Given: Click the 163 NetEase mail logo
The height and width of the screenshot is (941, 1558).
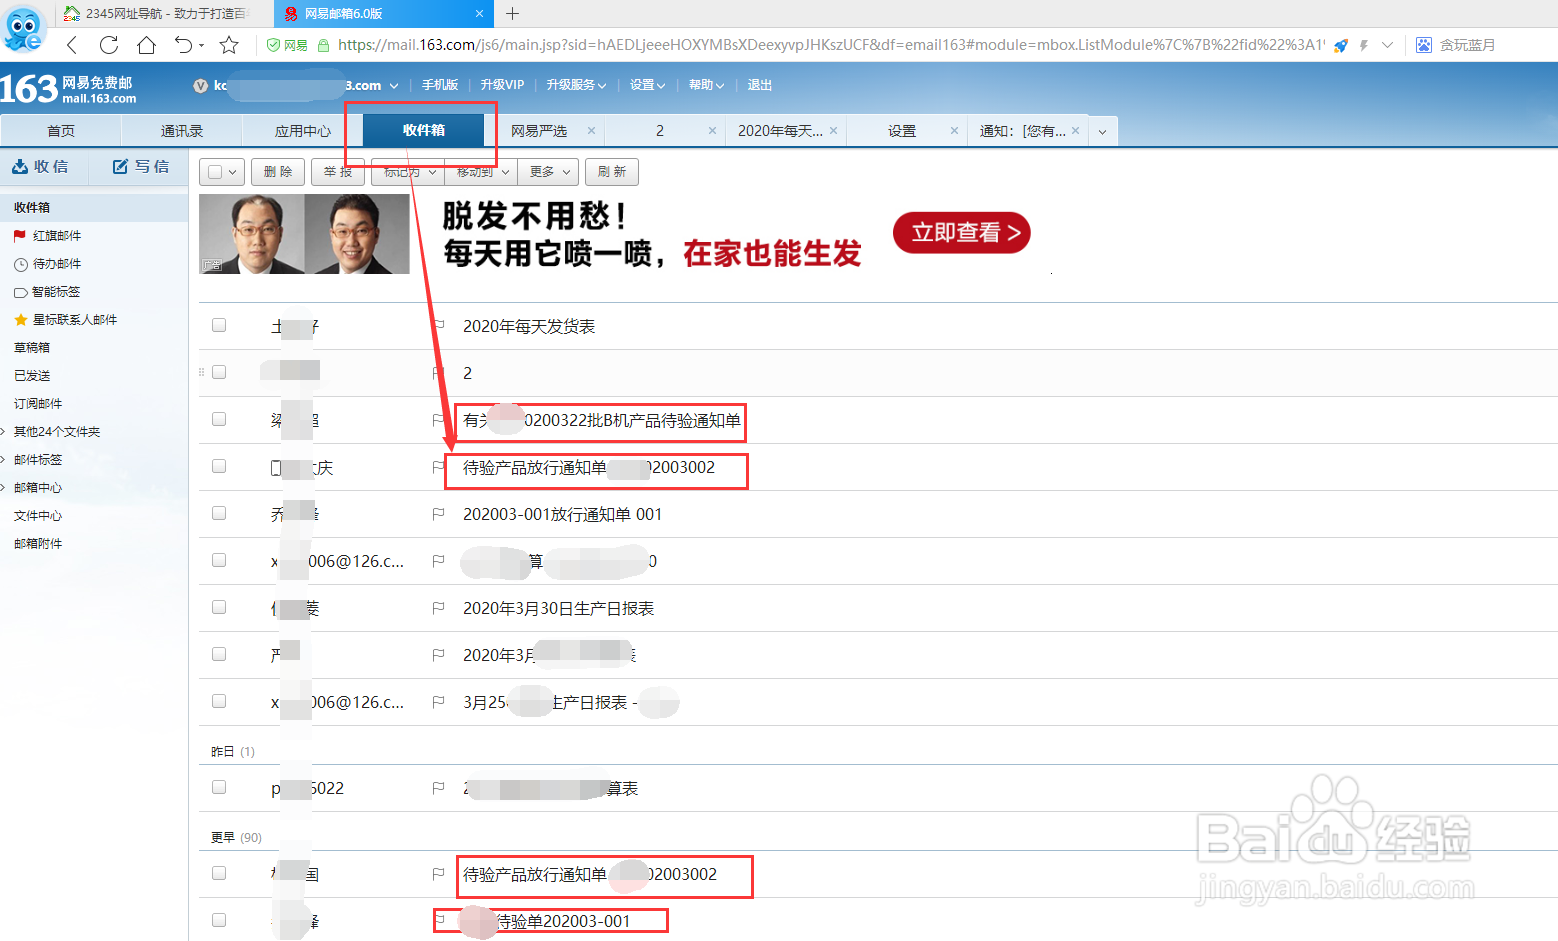Looking at the screenshot, I should (68, 88).
